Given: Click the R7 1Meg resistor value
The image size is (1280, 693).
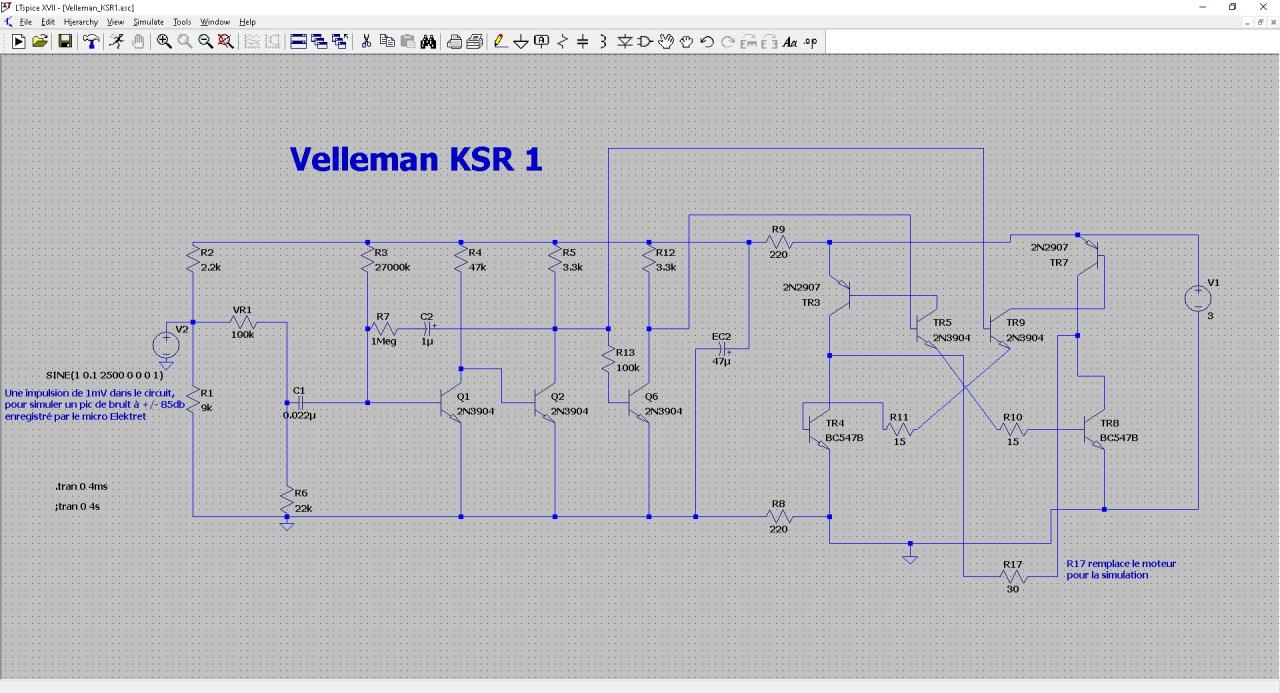Looking at the screenshot, I should click(x=385, y=340).
